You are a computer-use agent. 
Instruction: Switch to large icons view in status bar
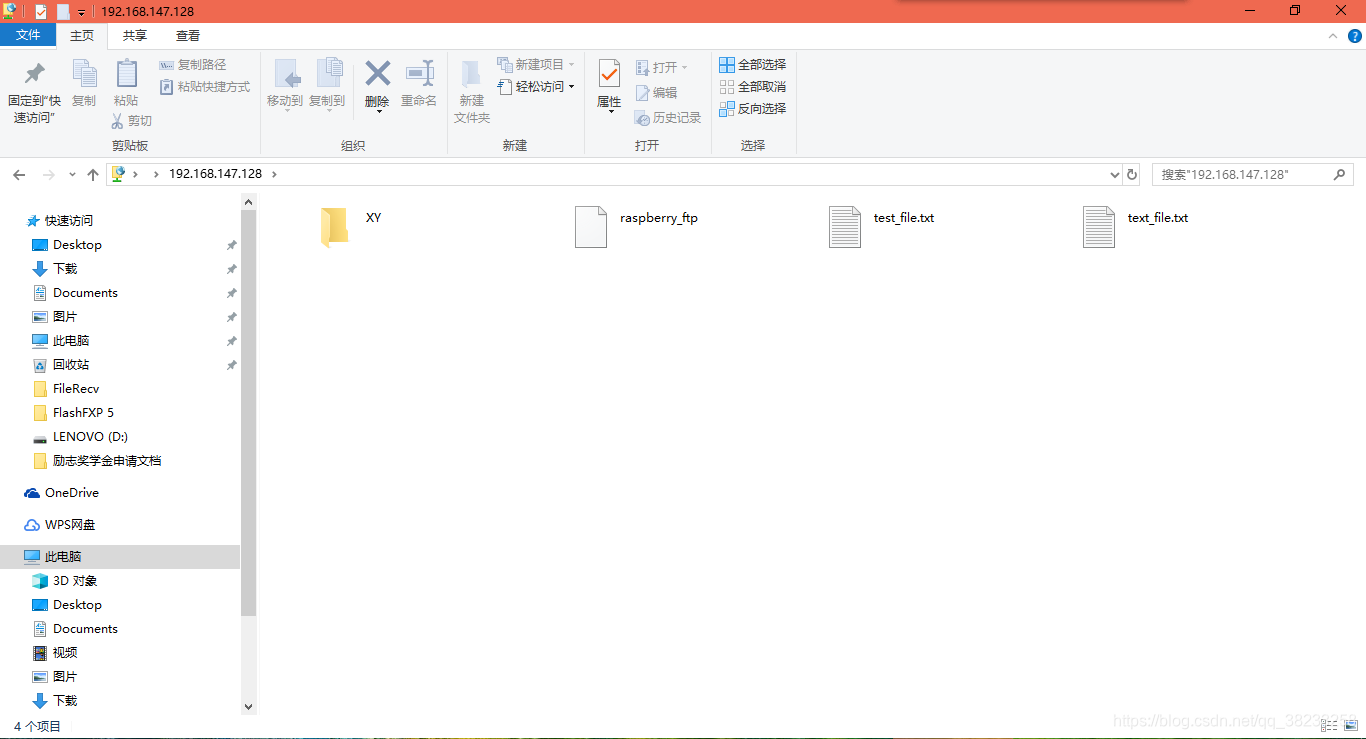(x=1352, y=726)
